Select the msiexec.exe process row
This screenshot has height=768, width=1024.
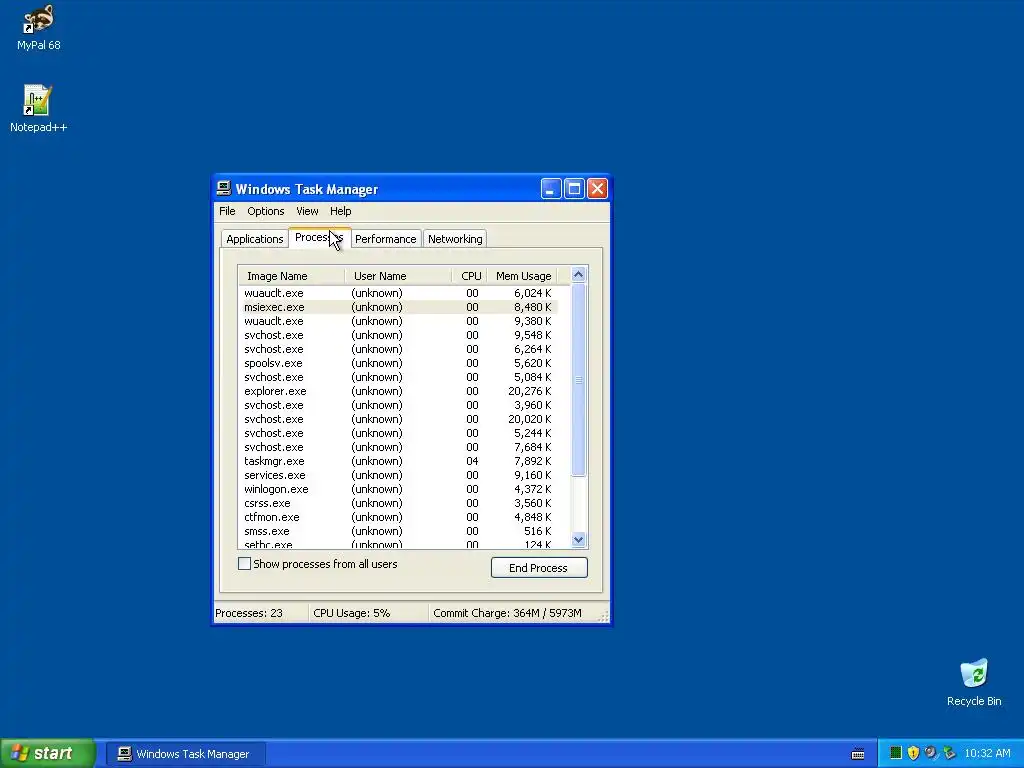click(398, 307)
